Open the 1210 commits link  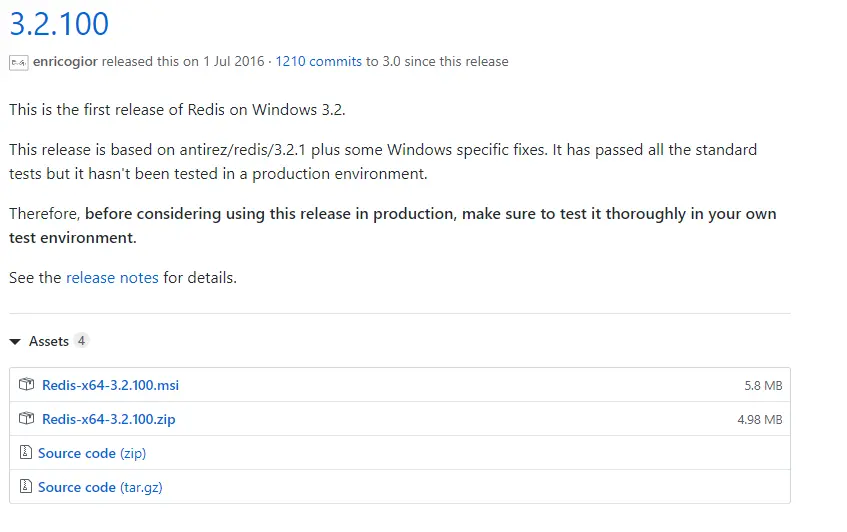click(x=318, y=62)
